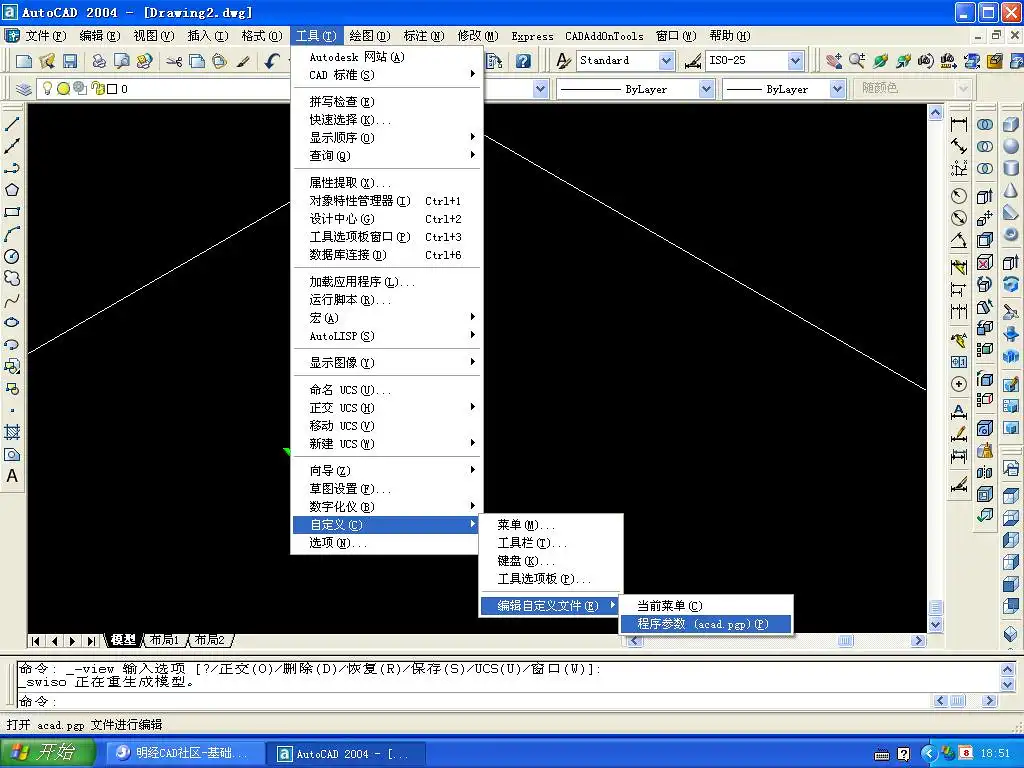The width and height of the screenshot is (1024, 768).
Task: Expand the CAD 标准 submenu
Action: click(x=387, y=75)
